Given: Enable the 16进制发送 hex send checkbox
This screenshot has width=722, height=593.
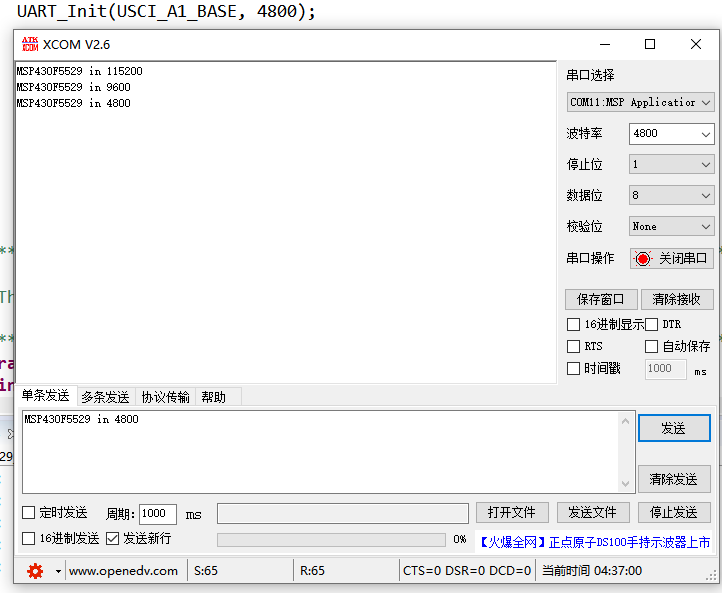Looking at the screenshot, I should click(x=29, y=538).
